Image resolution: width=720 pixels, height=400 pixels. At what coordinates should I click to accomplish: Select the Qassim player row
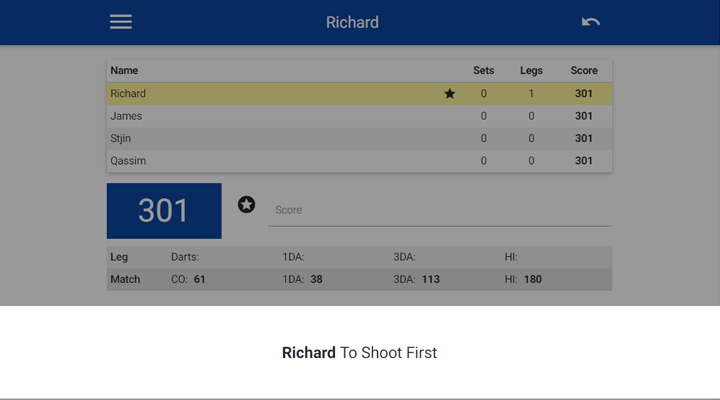click(x=360, y=161)
